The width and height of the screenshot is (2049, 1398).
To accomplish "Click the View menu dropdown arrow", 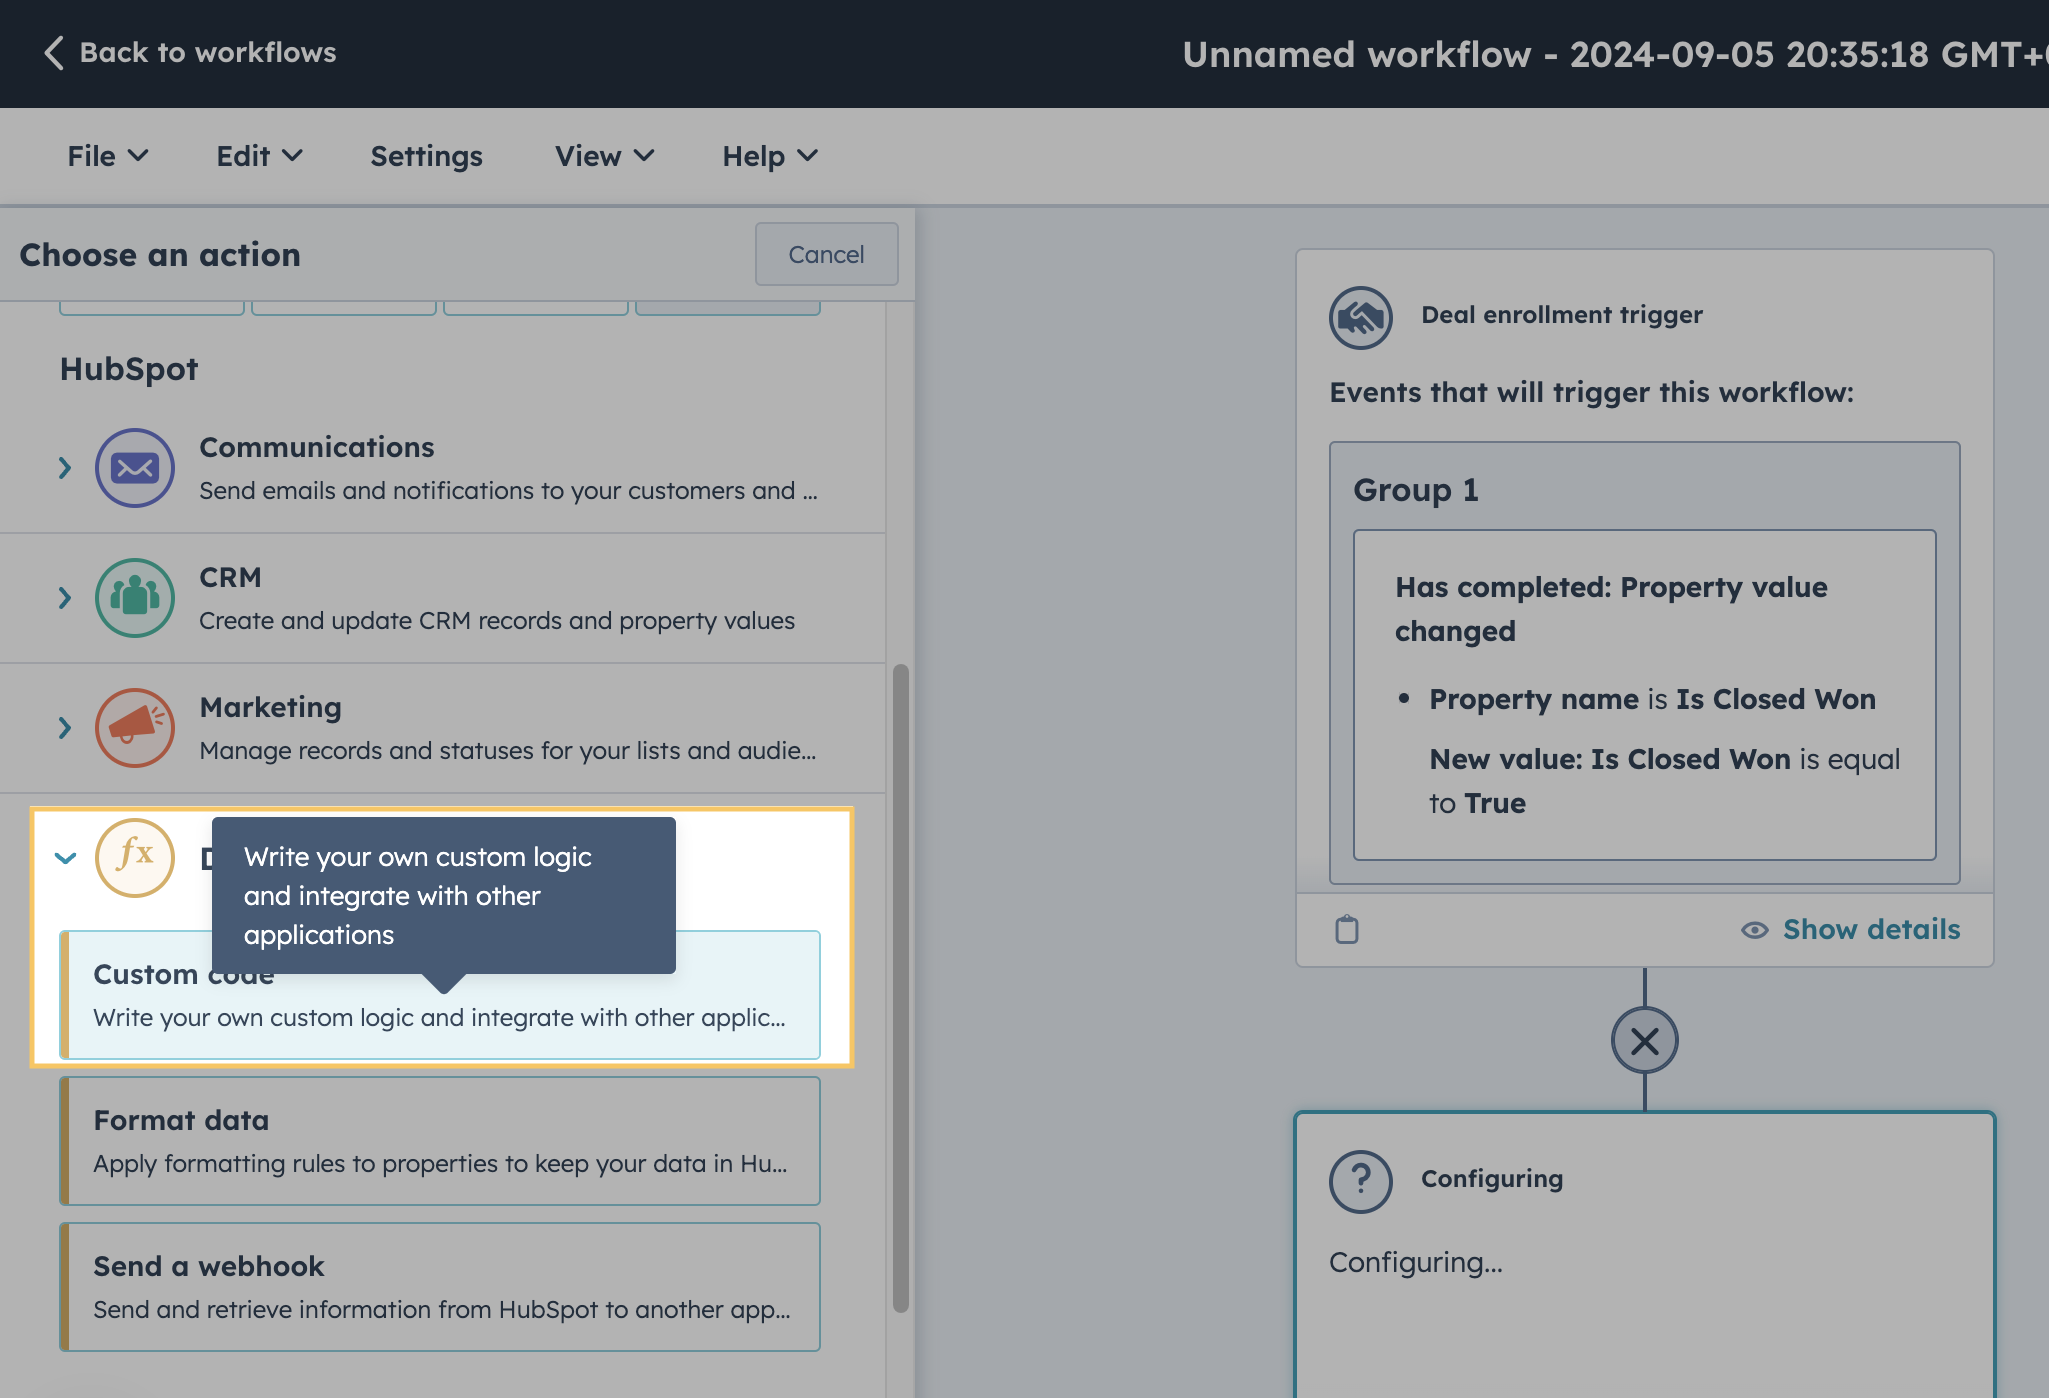I will click(x=644, y=156).
